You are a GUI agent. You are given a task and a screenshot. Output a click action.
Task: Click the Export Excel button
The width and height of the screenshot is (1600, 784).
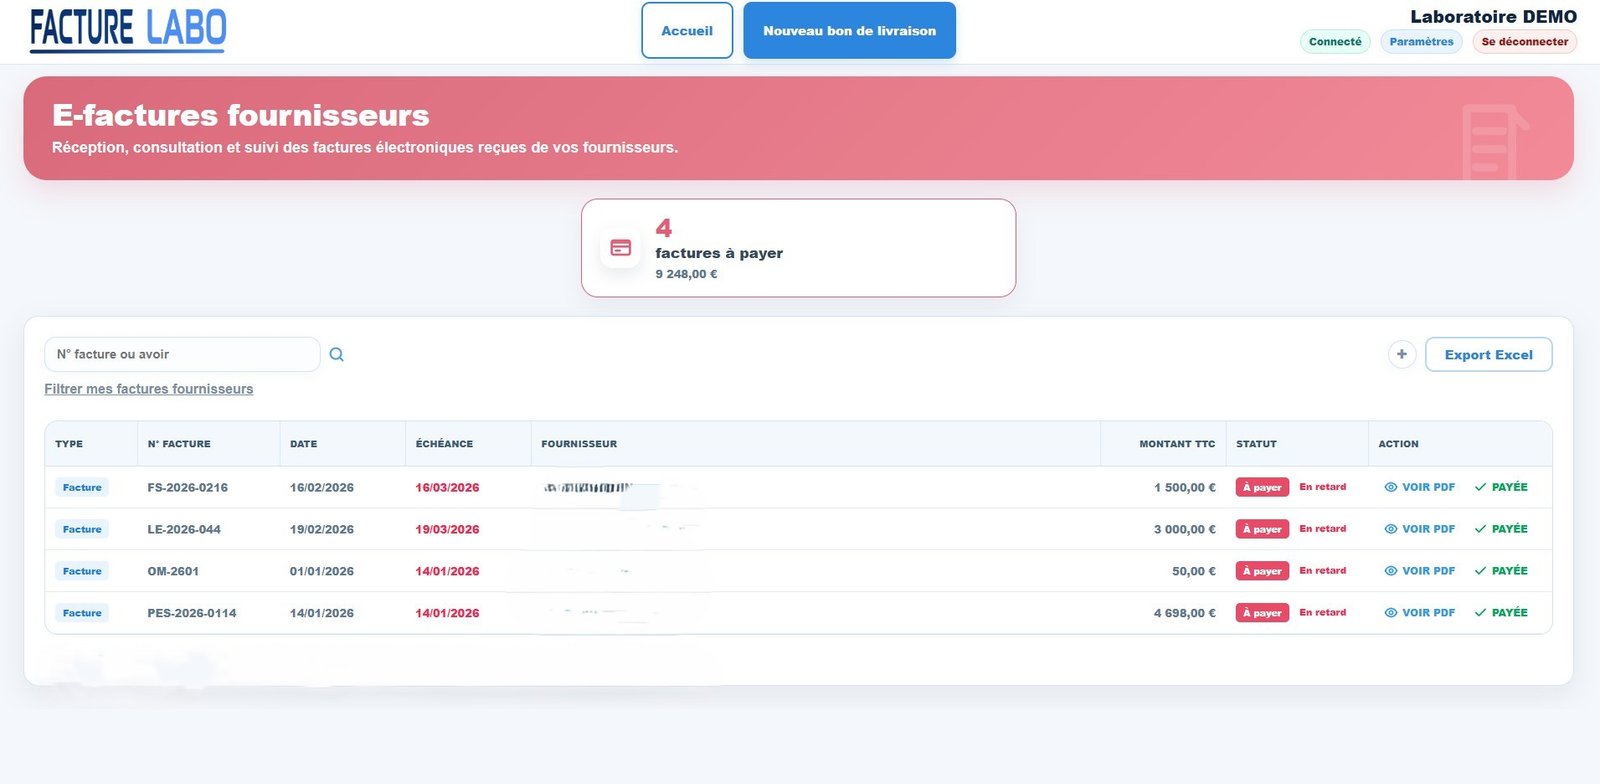click(x=1488, y=355)
